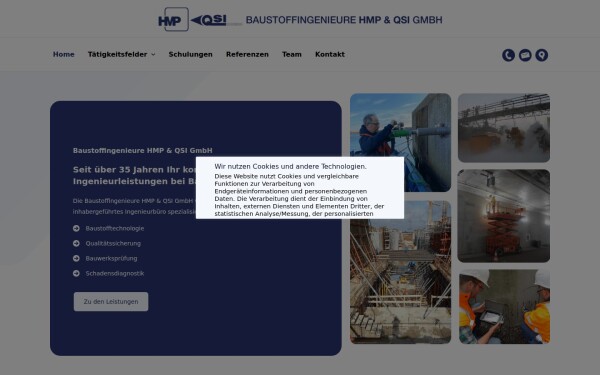Open the tunnel scissor lift photo
This screenshot has width=600, height=375.
click(504, 216)
